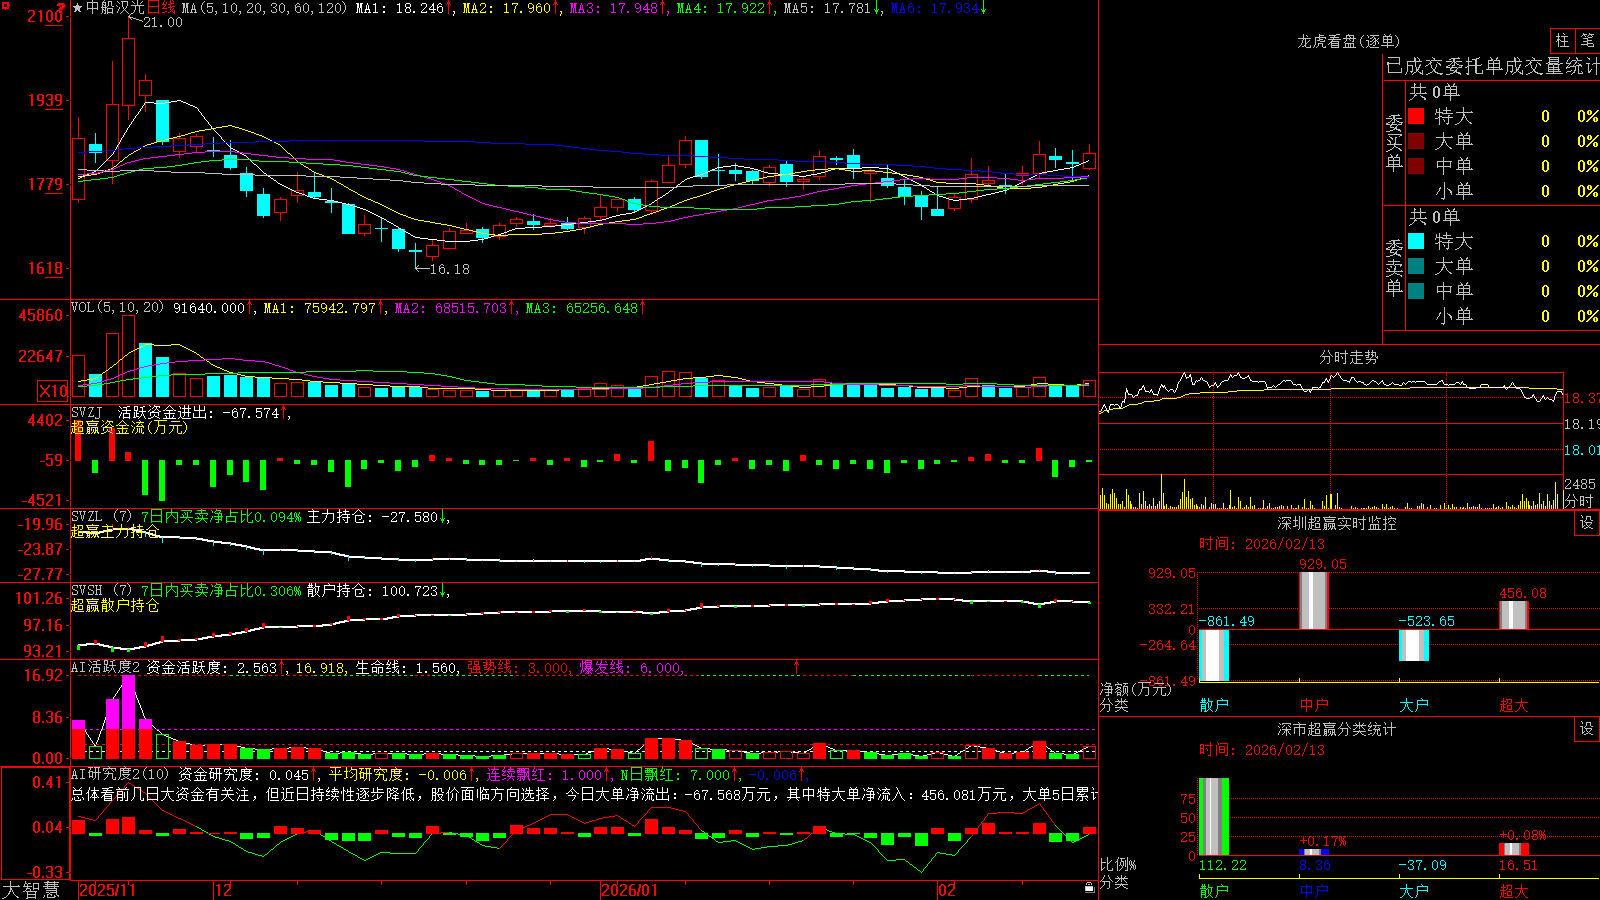Switch view with the 笔 button
Viewport: 1600px width, 900px height.
1588,40
